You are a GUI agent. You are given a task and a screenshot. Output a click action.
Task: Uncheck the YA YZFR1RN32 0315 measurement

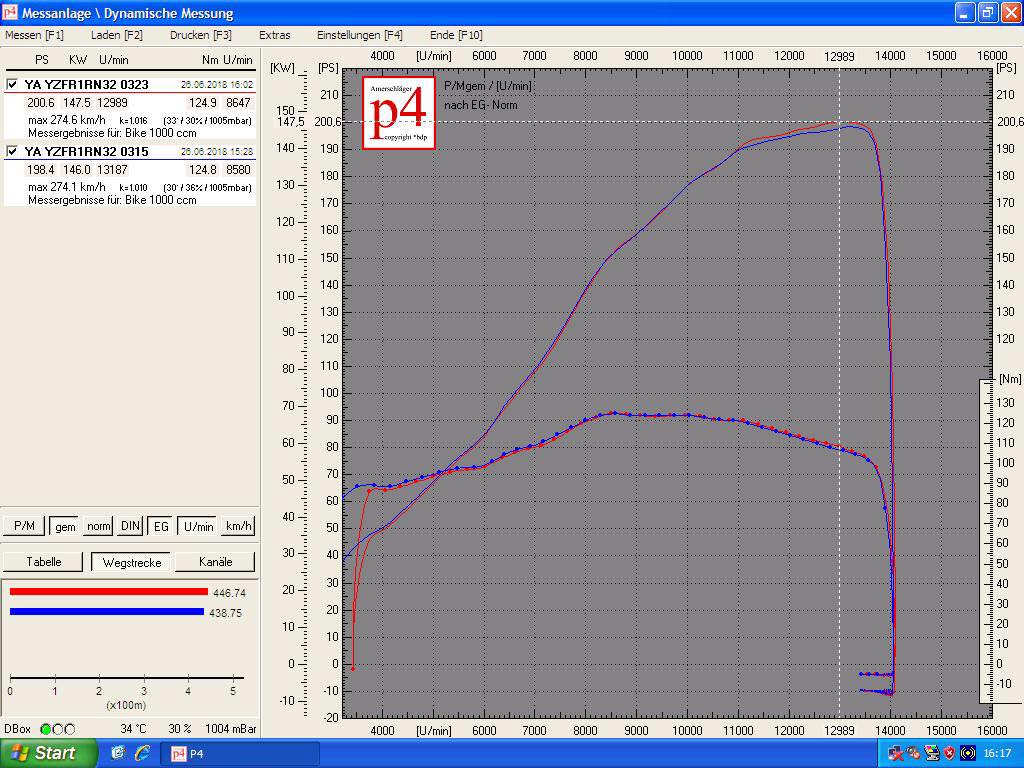point(13,152)
